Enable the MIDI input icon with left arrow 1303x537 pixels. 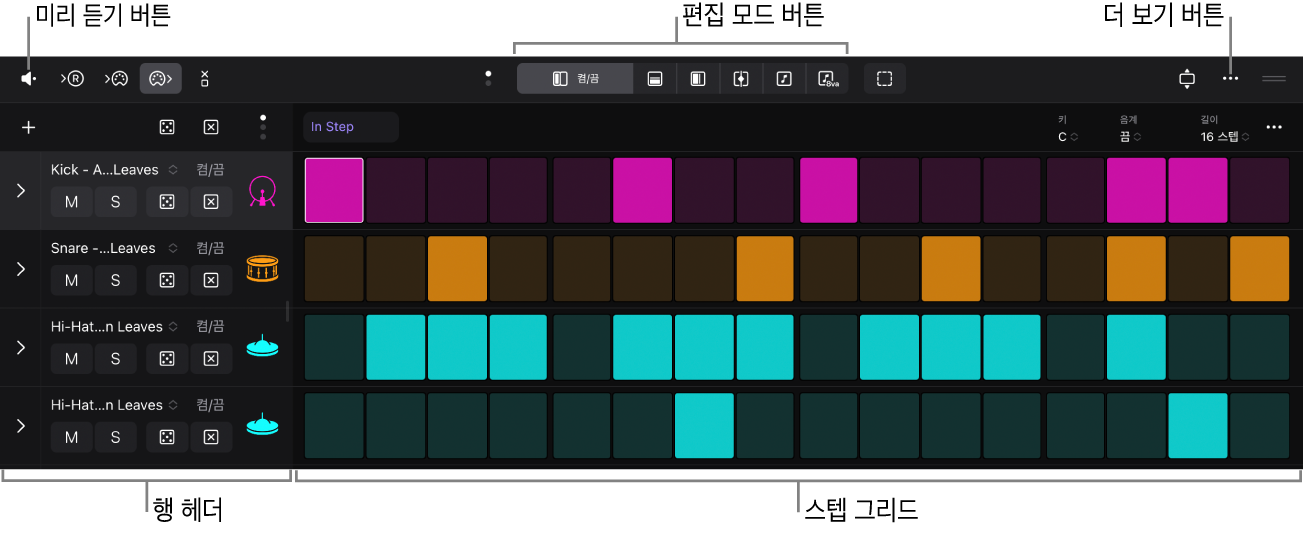(116, 78)
